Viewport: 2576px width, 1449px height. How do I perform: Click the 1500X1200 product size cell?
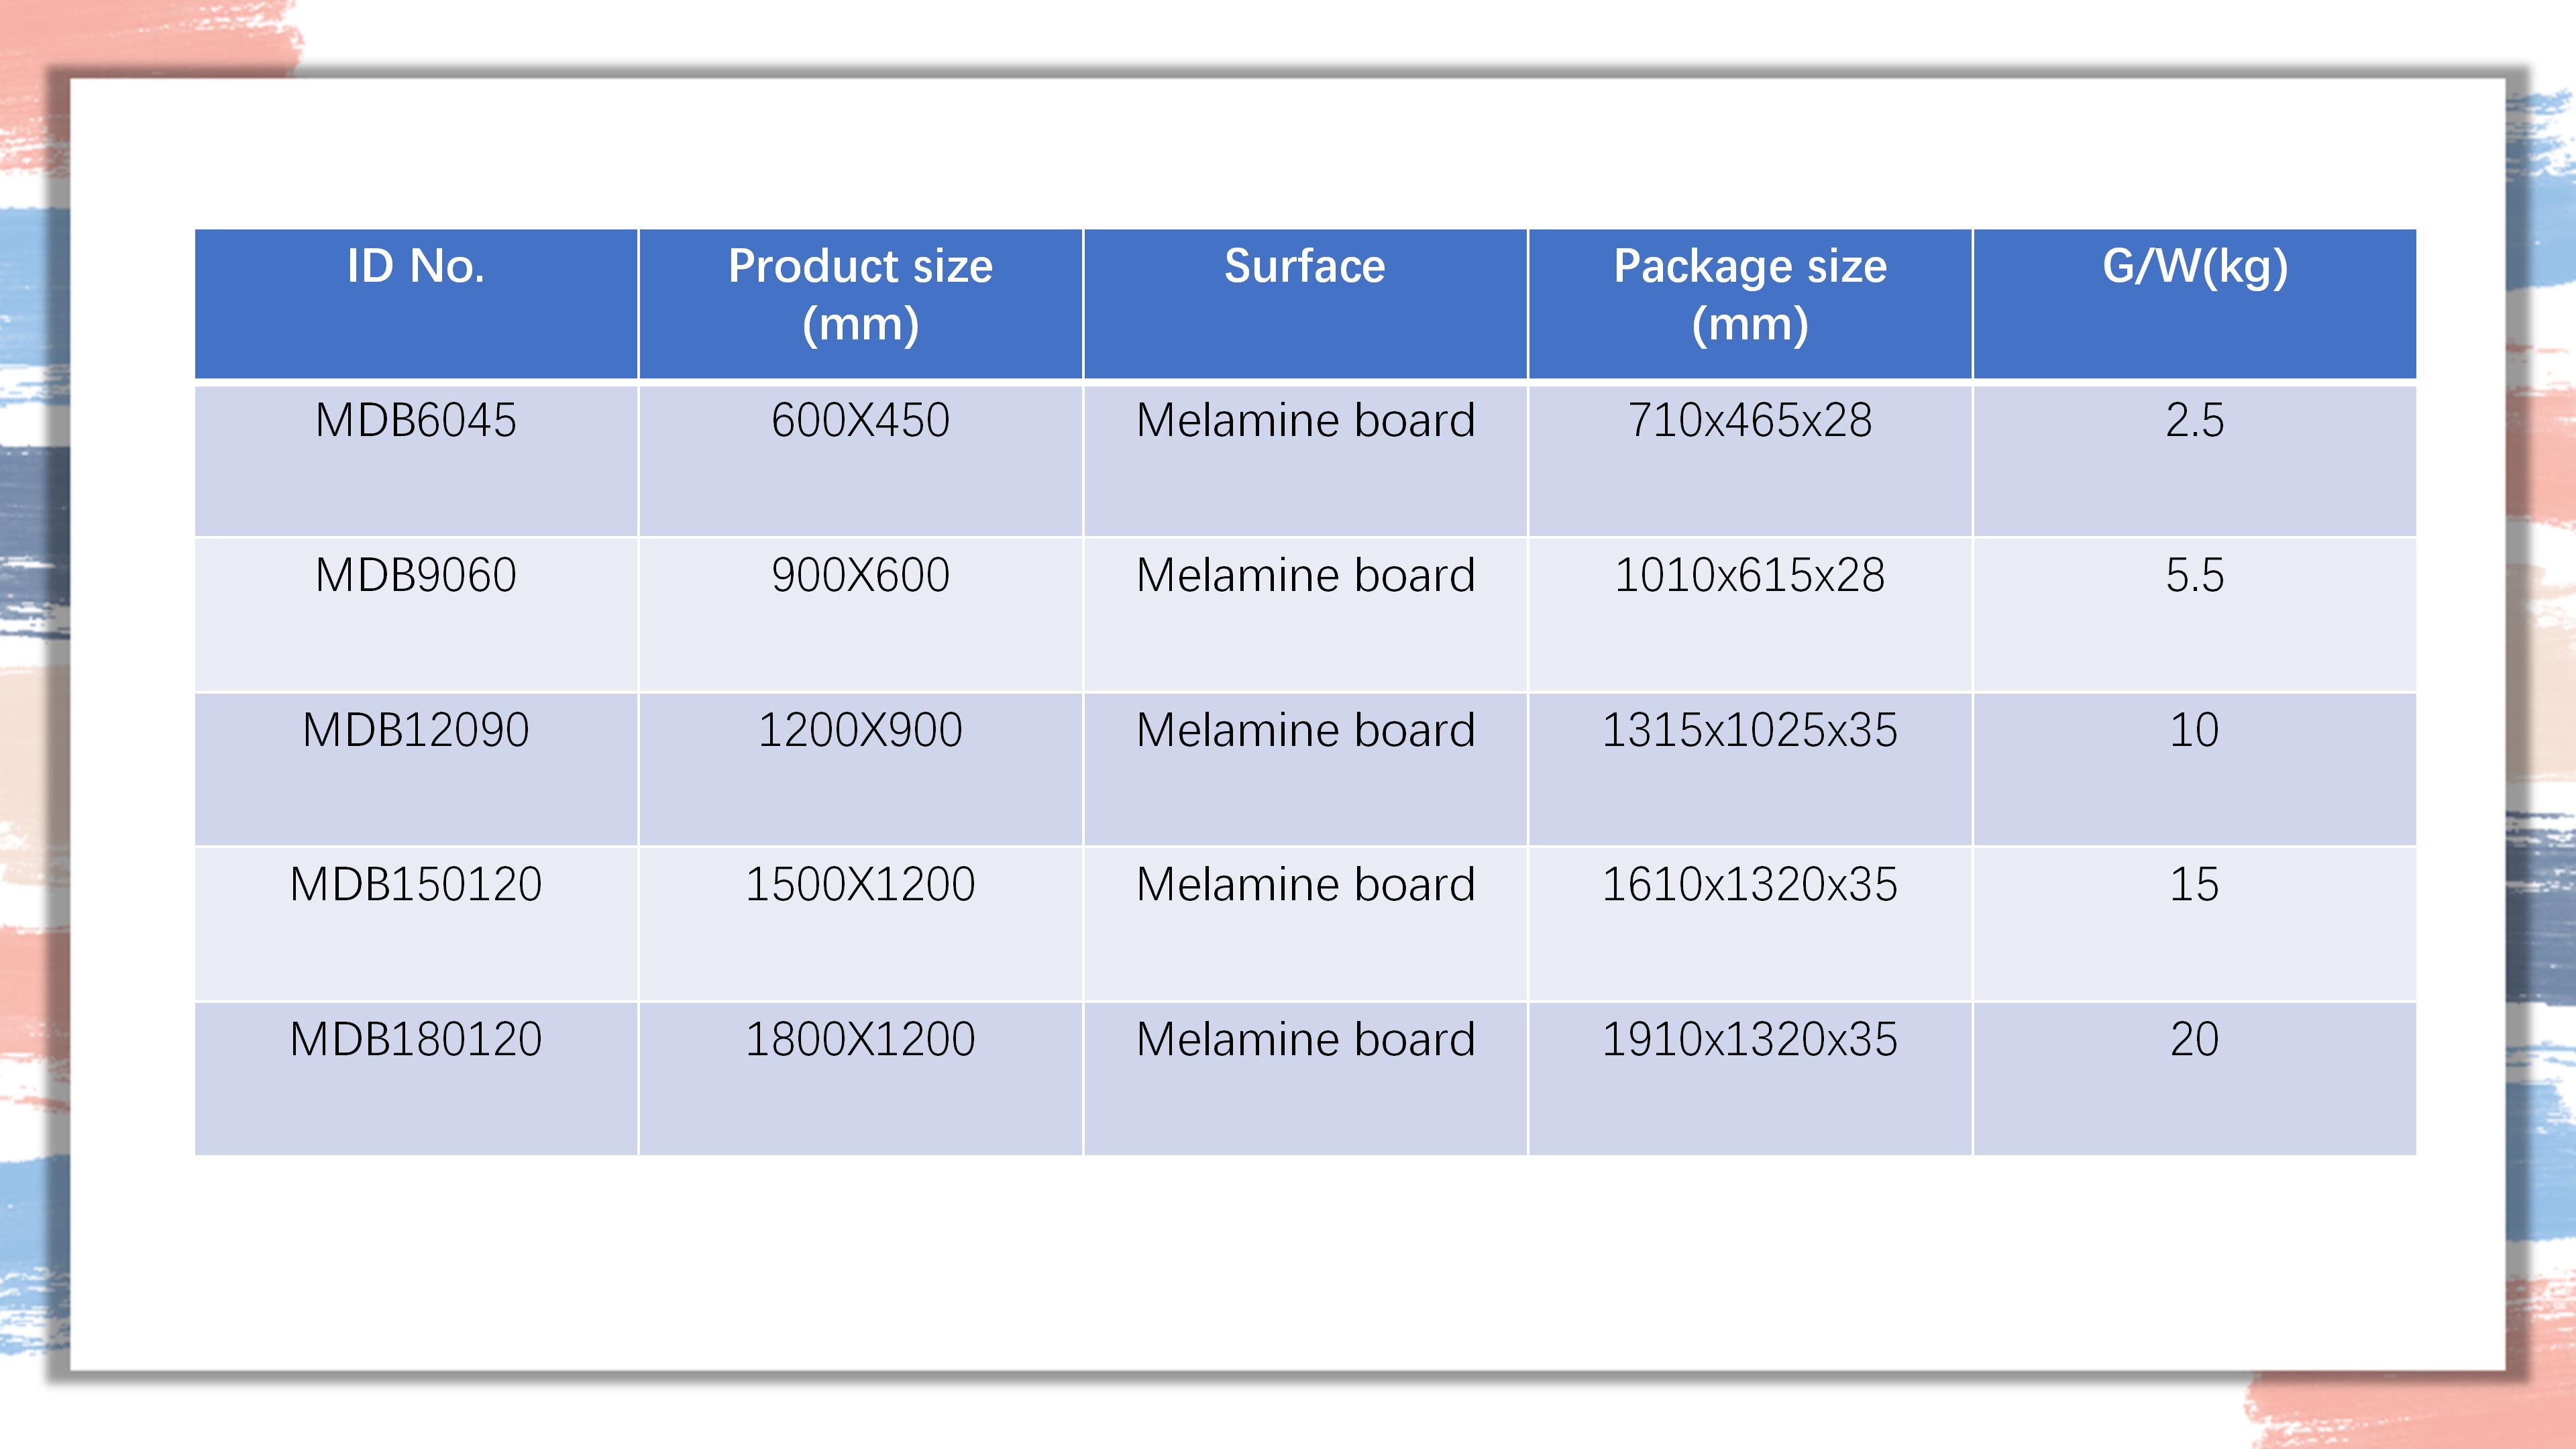point(861,924)
